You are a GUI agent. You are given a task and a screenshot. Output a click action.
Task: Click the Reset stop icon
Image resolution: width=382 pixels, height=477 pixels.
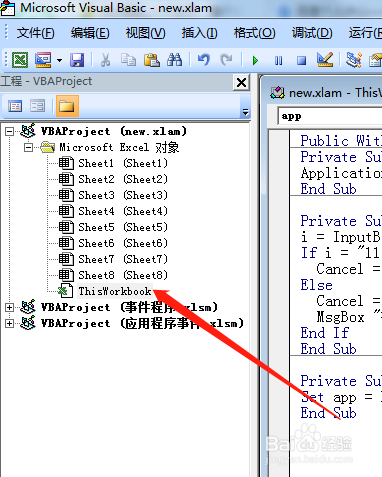coord(302,60)
